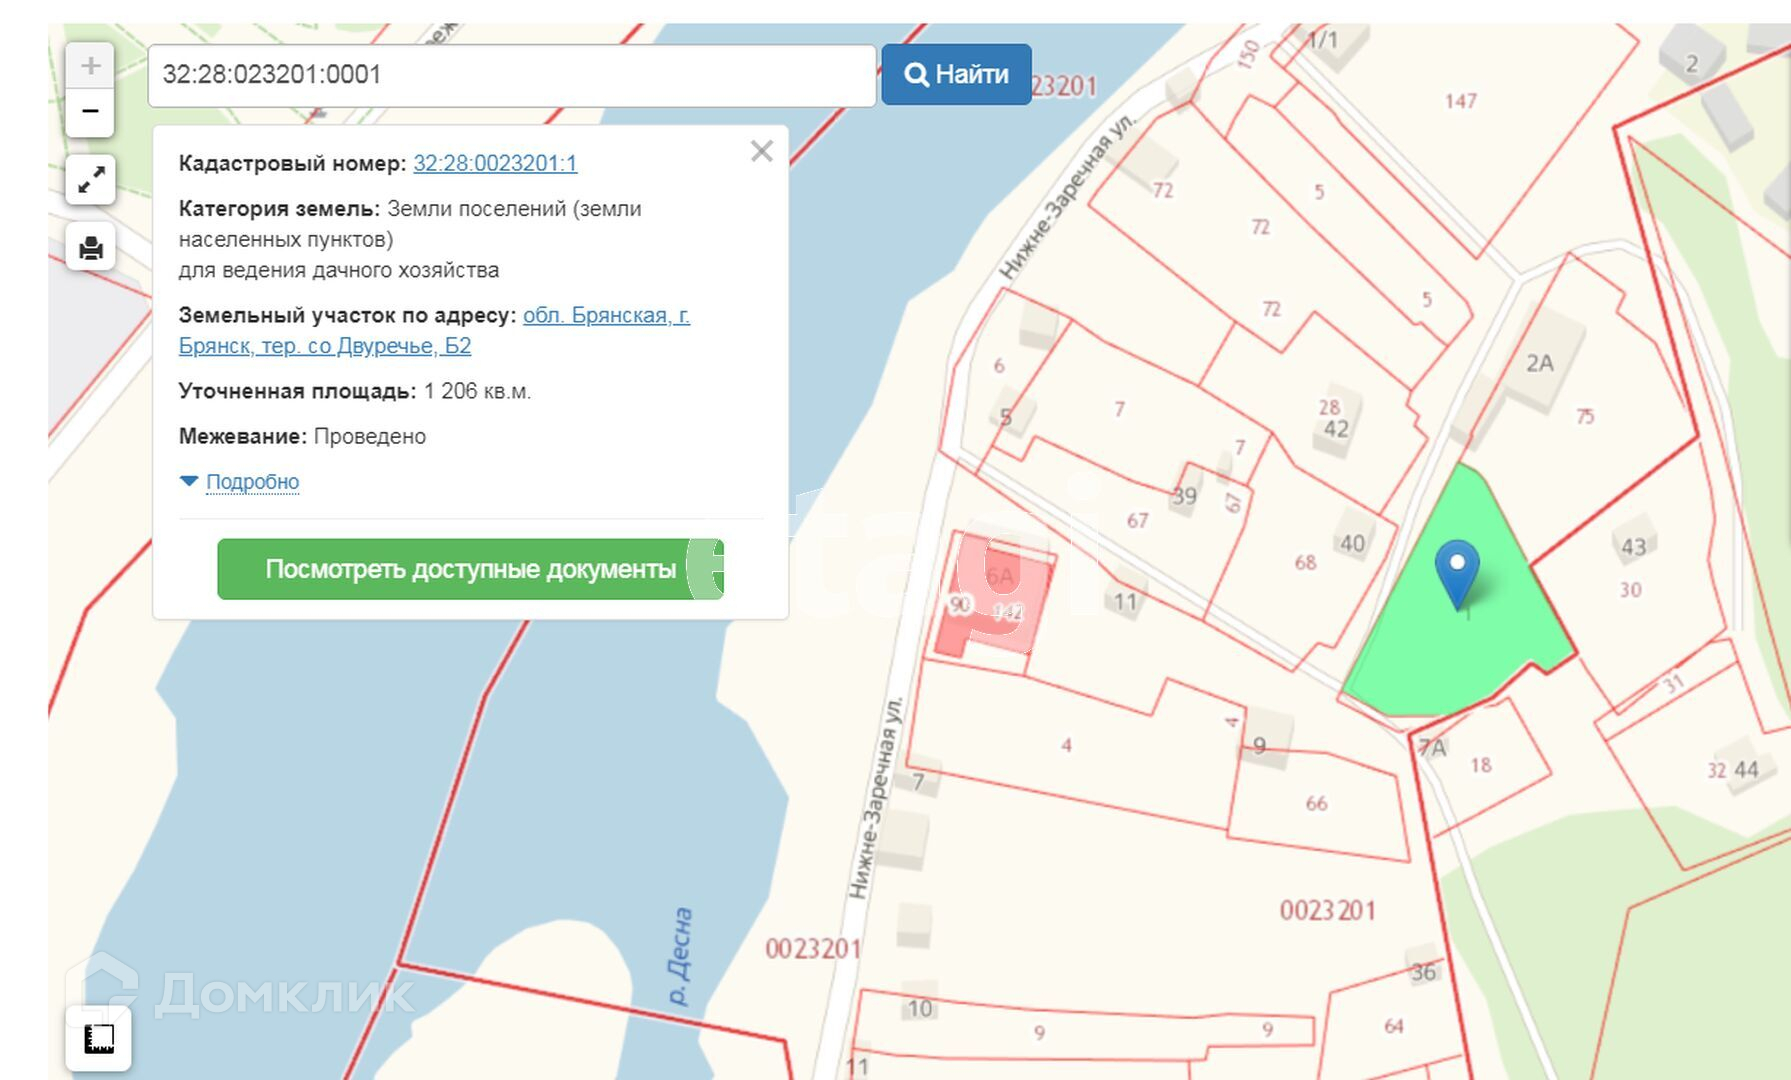Print the cadastral map
Screen dimensions: 1791x1080
(91, 247)
